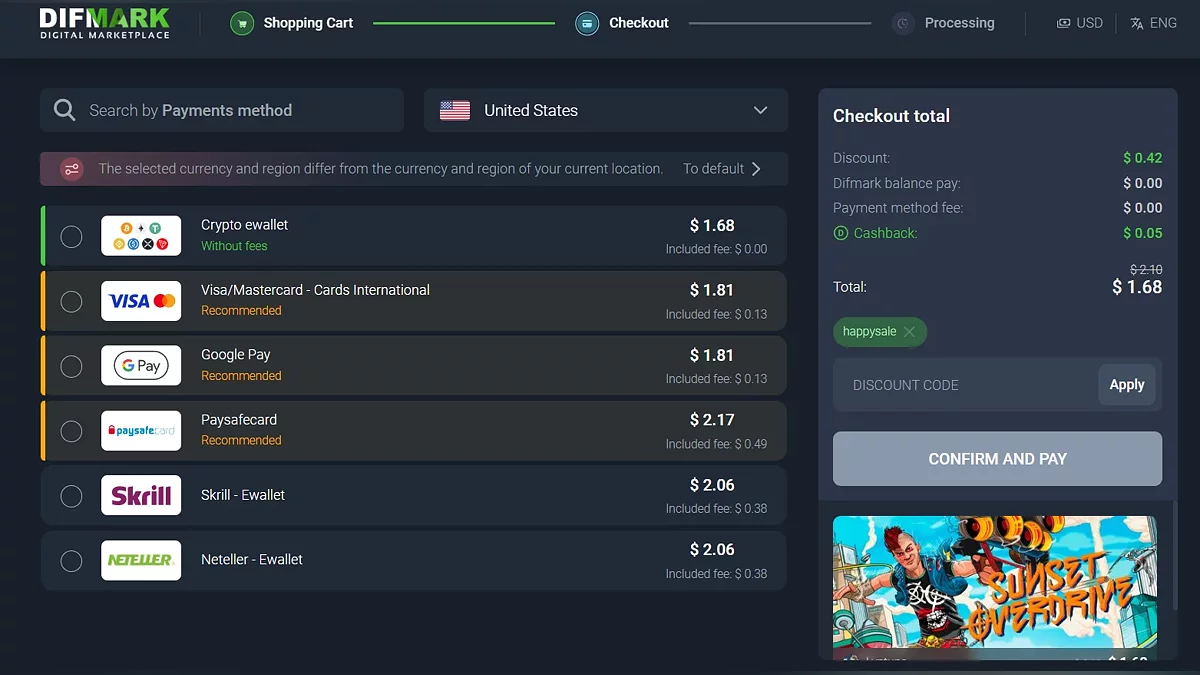Click the Visa/Mastercard logo
Screen dimensions: 1200x675
click(141, 301)
